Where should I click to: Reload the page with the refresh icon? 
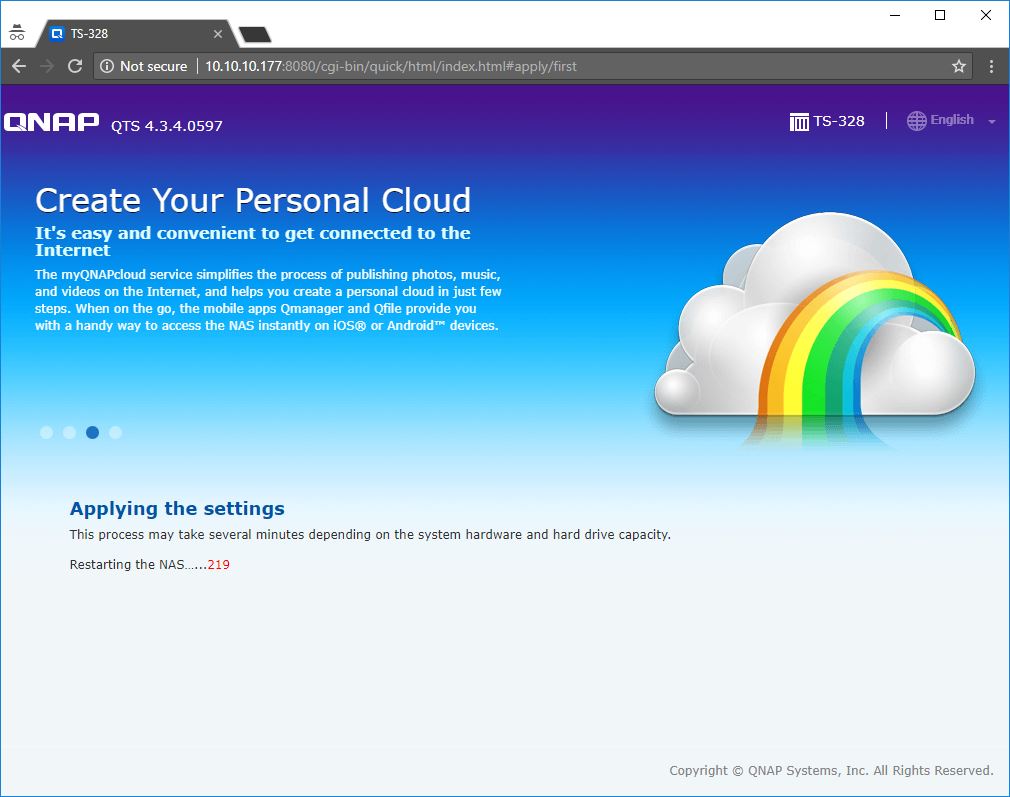tap(75, 66)
